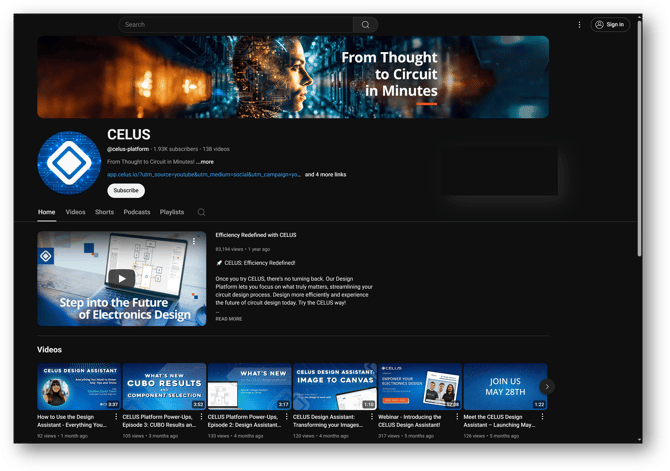Open options menu for Power-Ups Episode 2 video
The image size is (670, 471).
287,417
